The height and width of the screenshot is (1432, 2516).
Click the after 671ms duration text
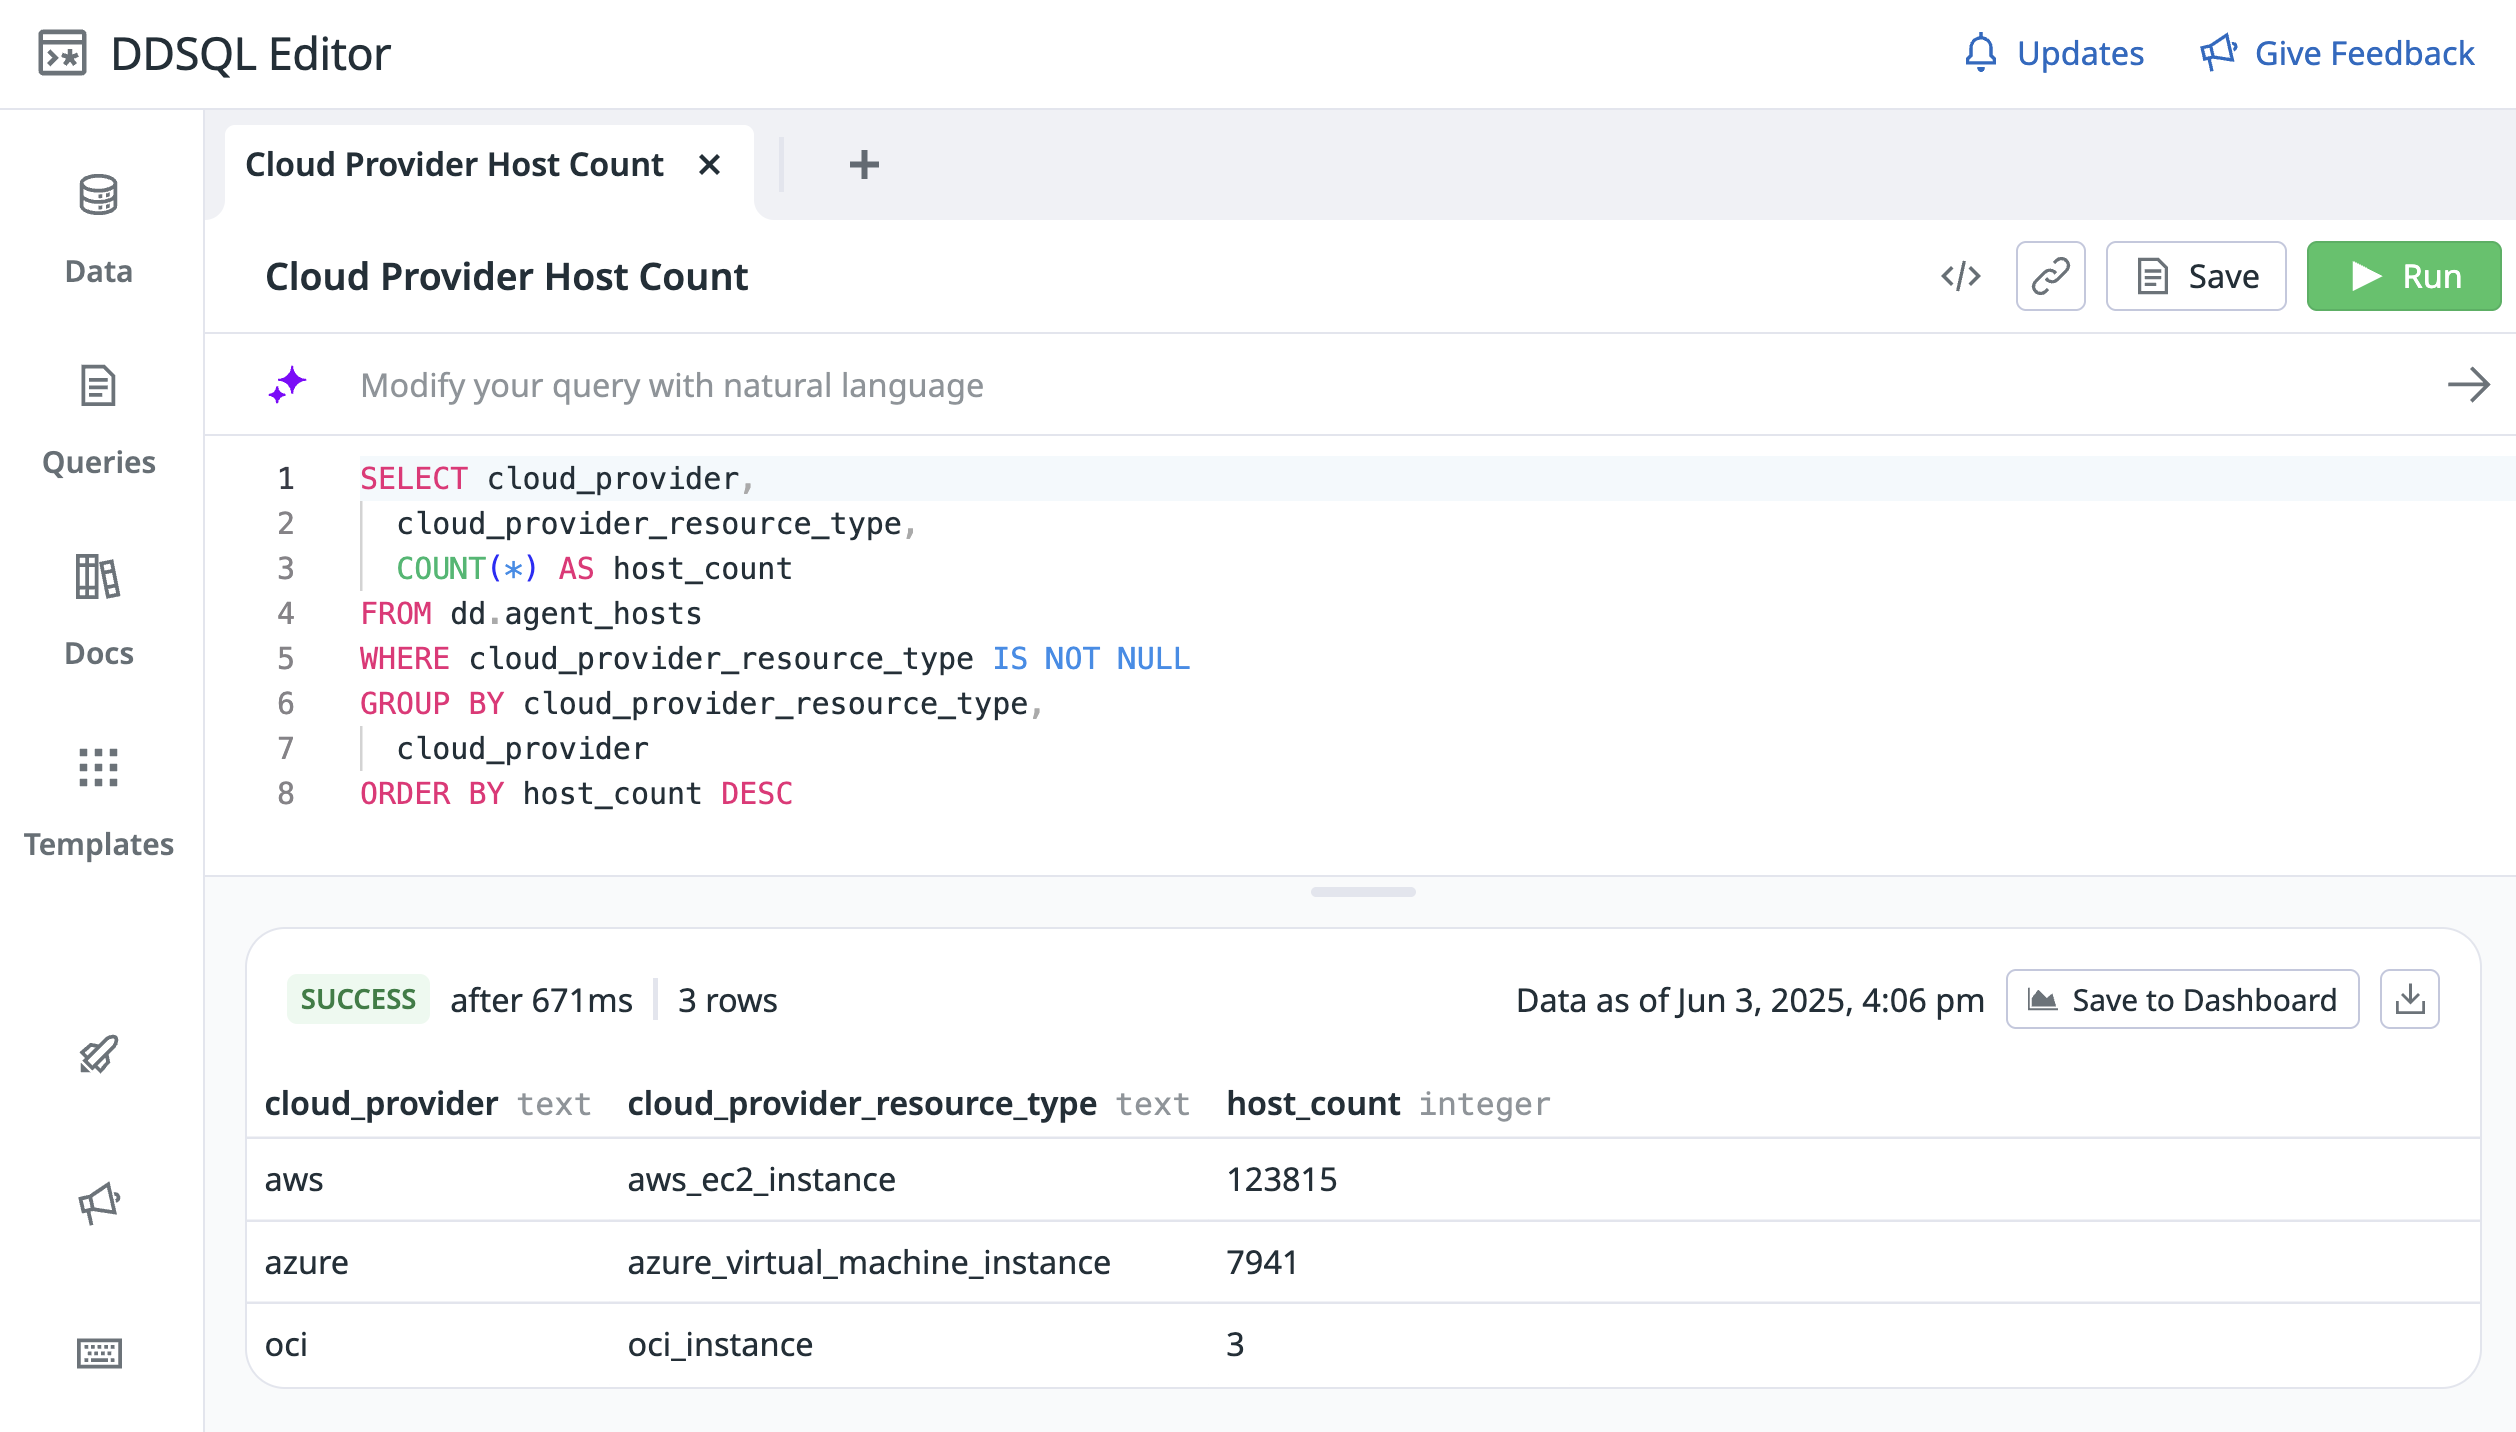click(x=541, y=1001)
